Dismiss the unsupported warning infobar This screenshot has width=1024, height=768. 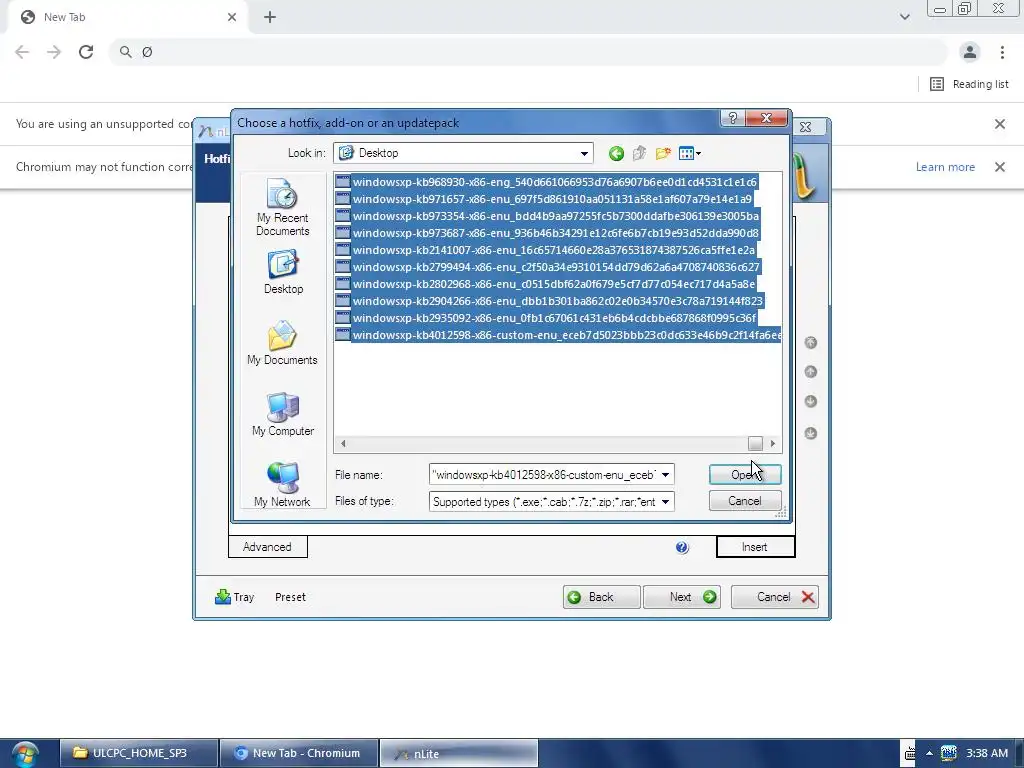click(x=999, y=124)
